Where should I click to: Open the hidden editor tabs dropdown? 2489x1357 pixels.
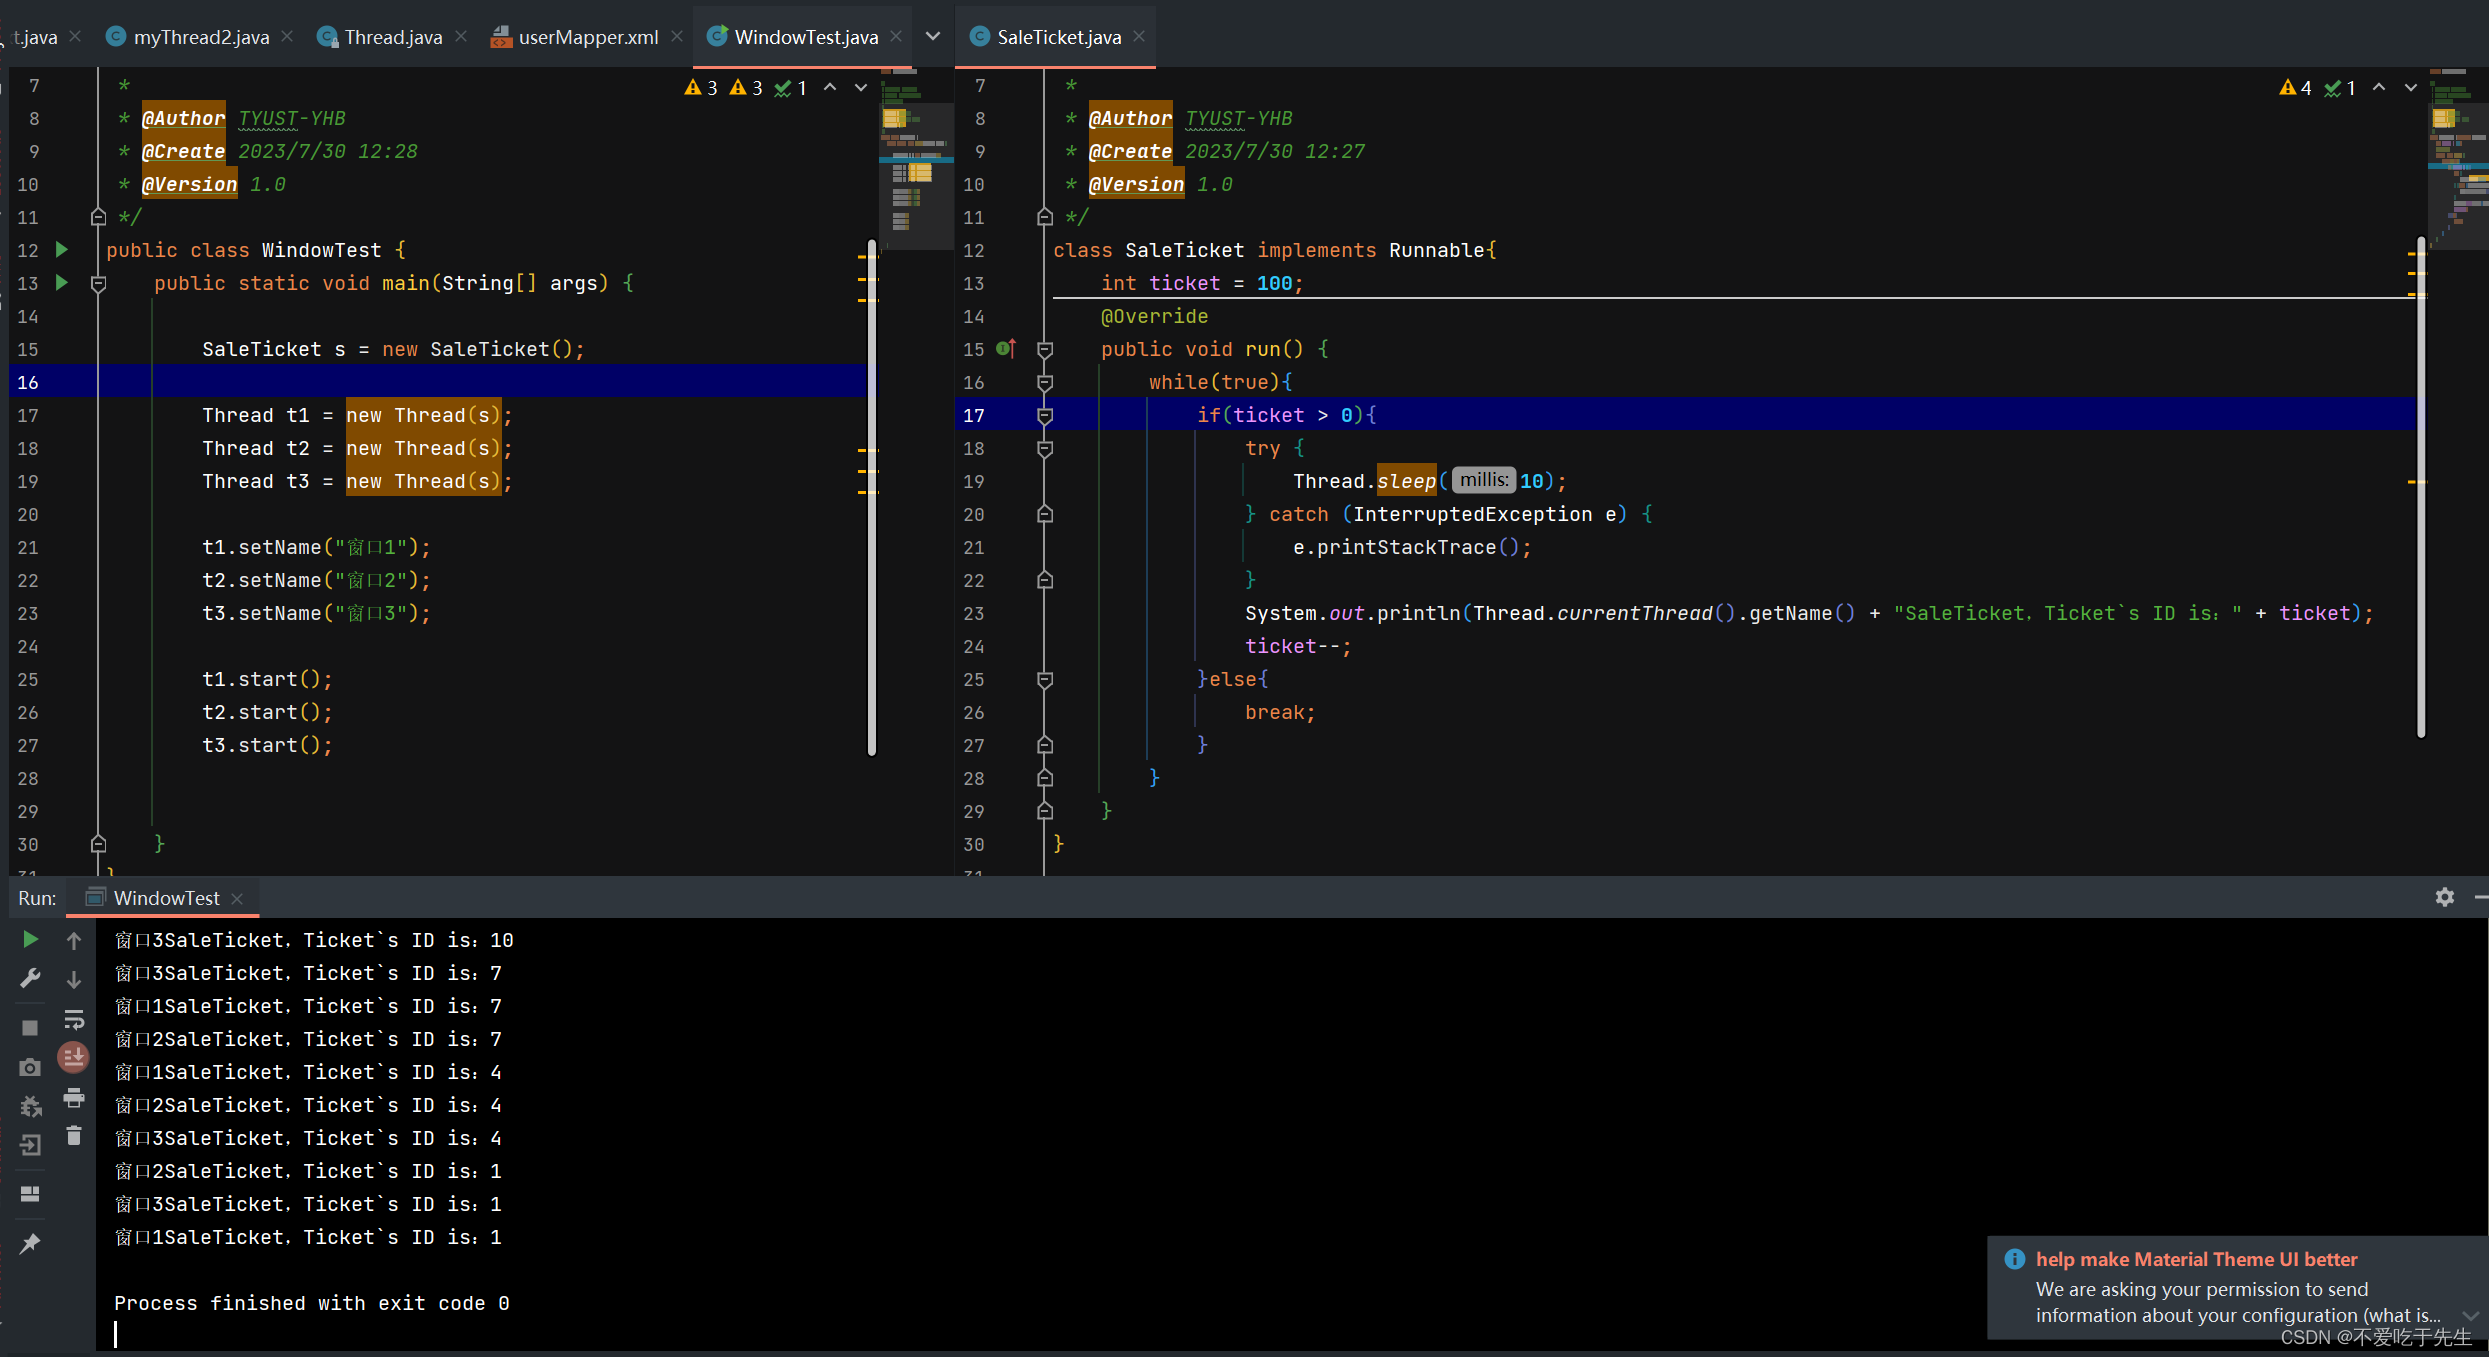[x=932, y=37]
